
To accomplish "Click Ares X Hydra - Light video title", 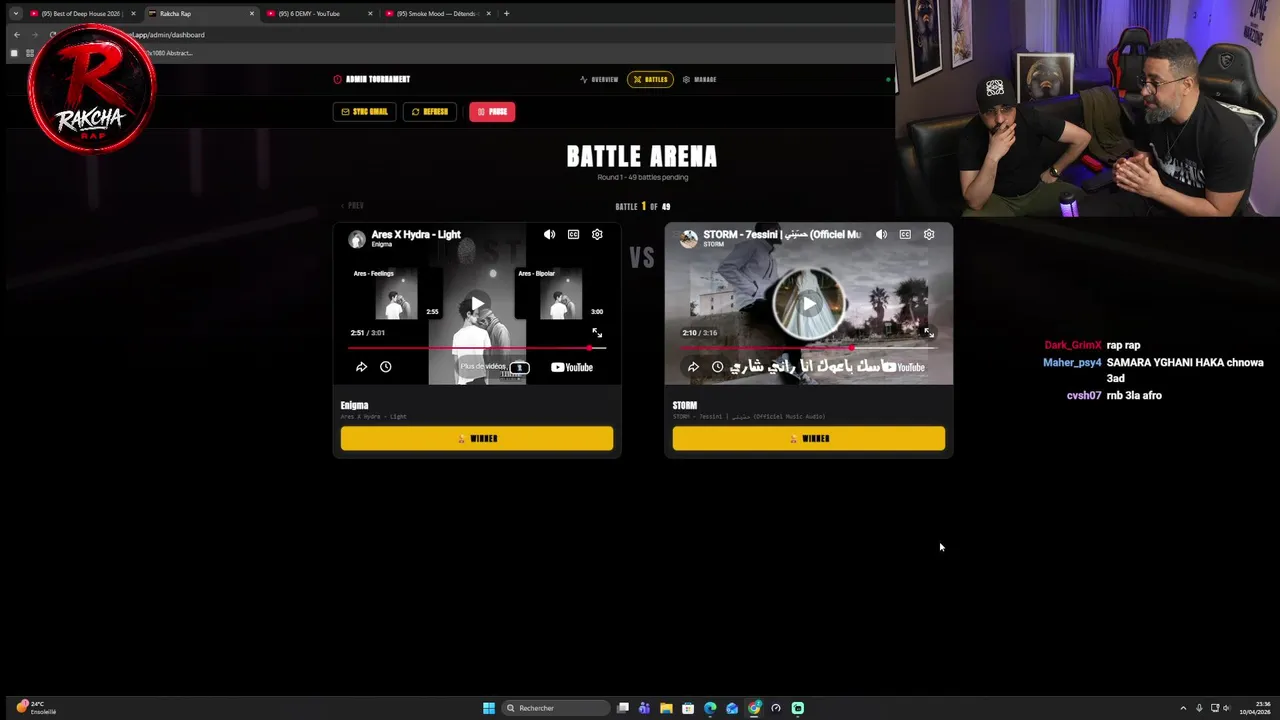I will click(x=416, y=235).
